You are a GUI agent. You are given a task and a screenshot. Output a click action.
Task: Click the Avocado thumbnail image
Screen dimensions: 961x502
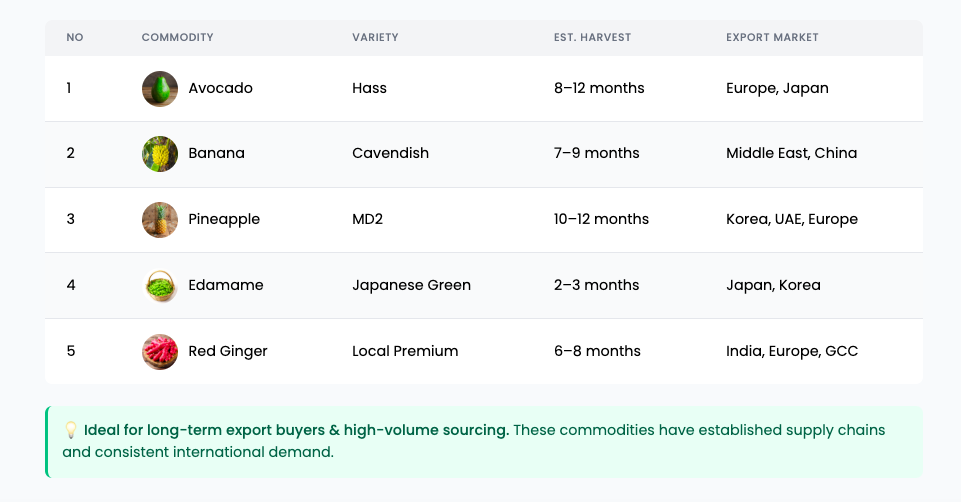pyautogui.click(x=160, y=88)
